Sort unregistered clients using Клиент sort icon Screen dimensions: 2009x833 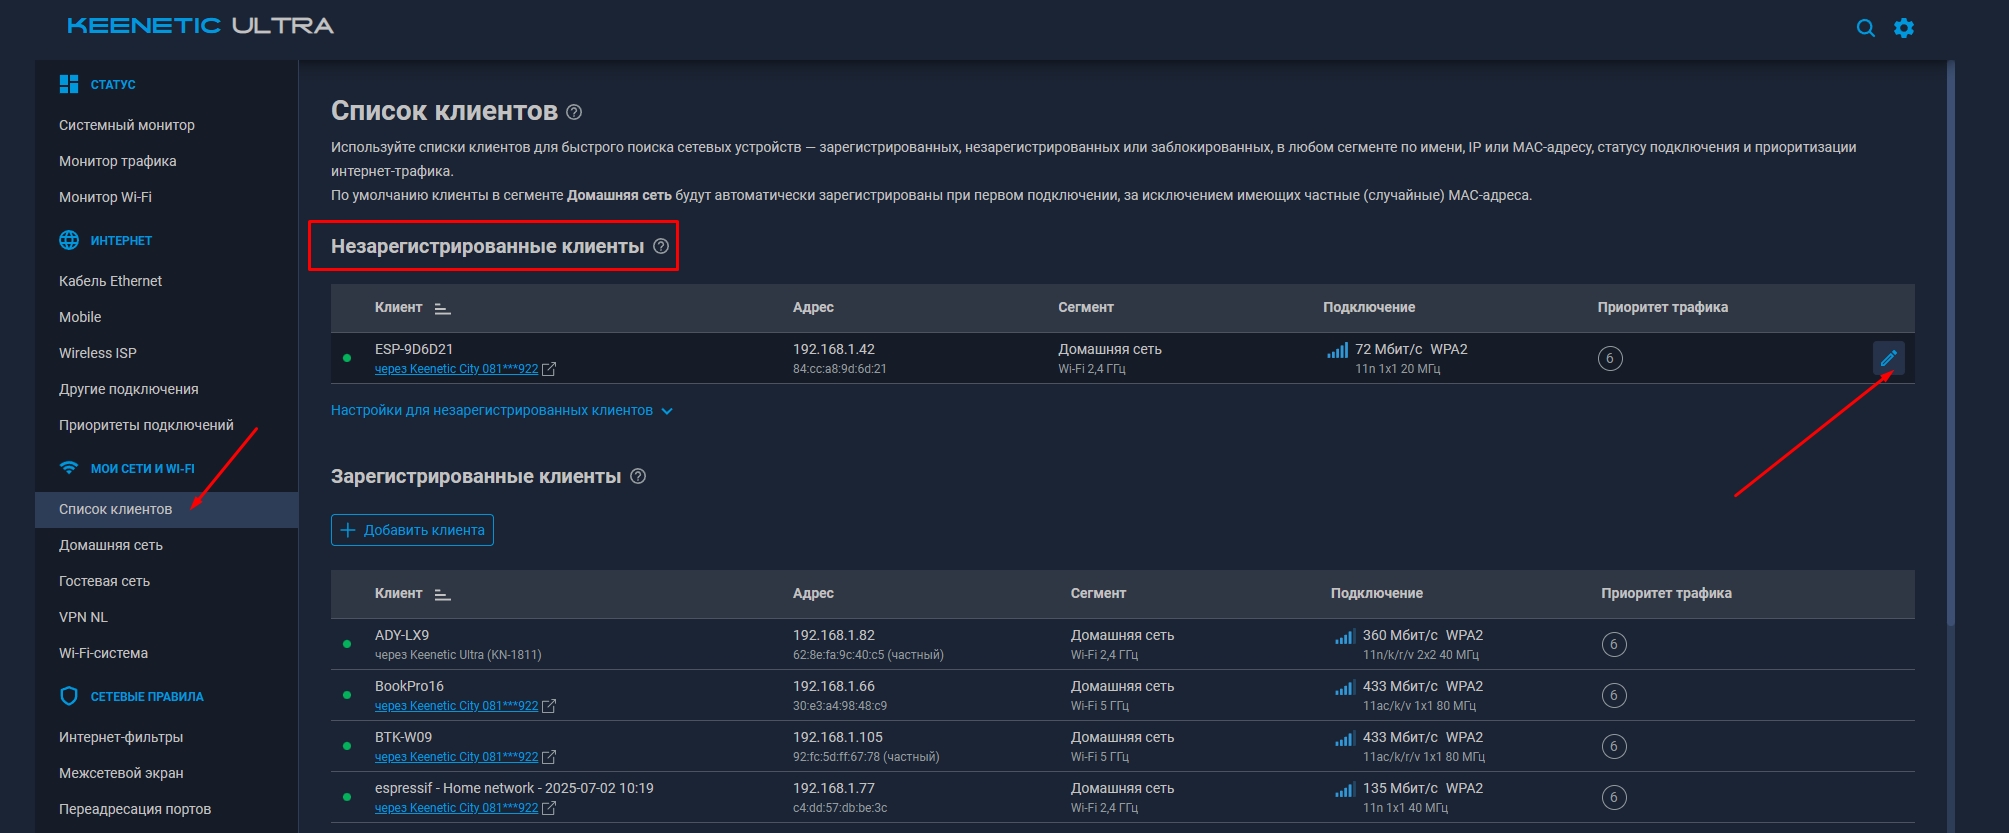(x=443, y=308)
